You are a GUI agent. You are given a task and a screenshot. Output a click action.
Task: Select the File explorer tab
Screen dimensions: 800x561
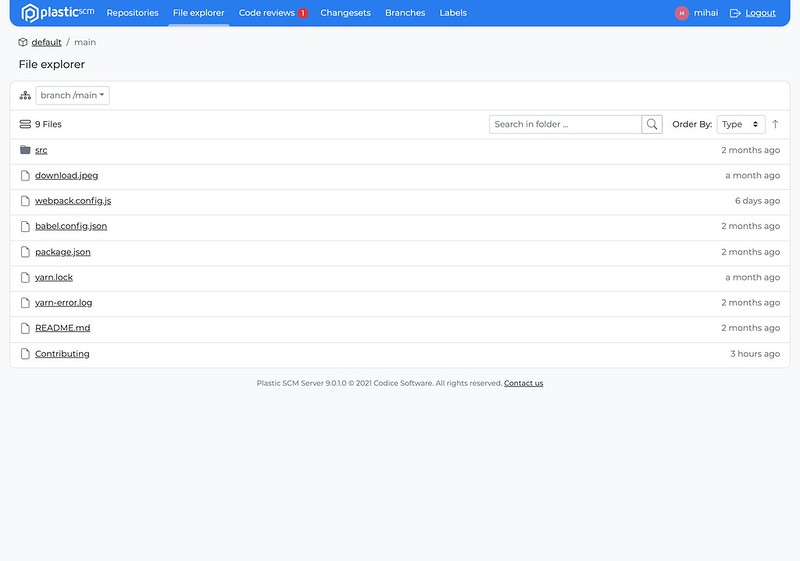click(x=198, y=13)
